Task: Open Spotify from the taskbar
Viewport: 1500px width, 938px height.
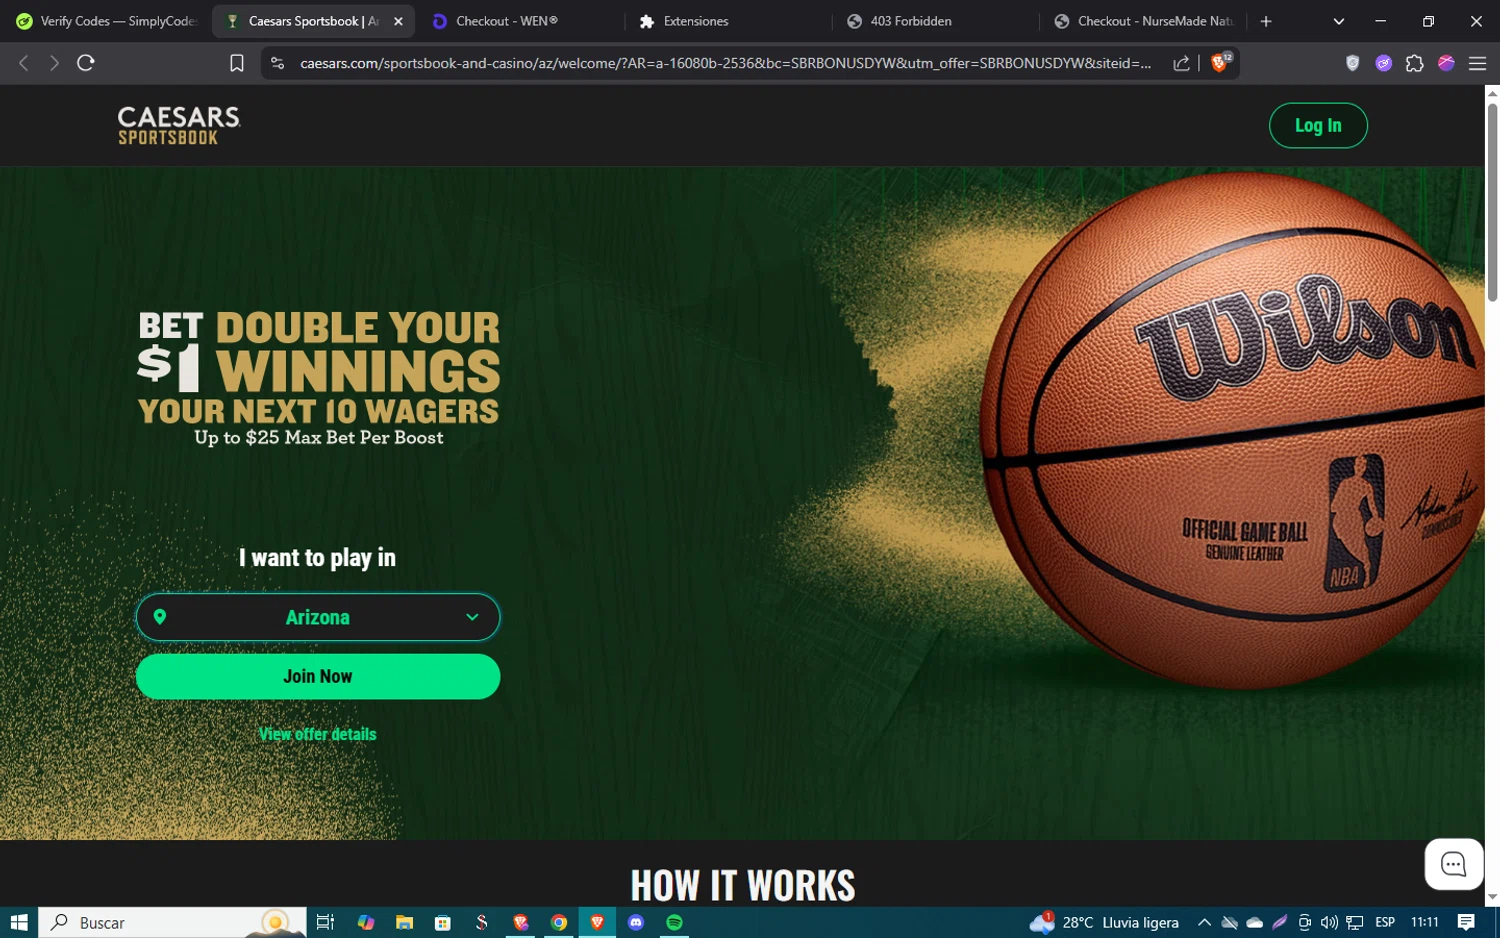Action: [x=674, y=922]
